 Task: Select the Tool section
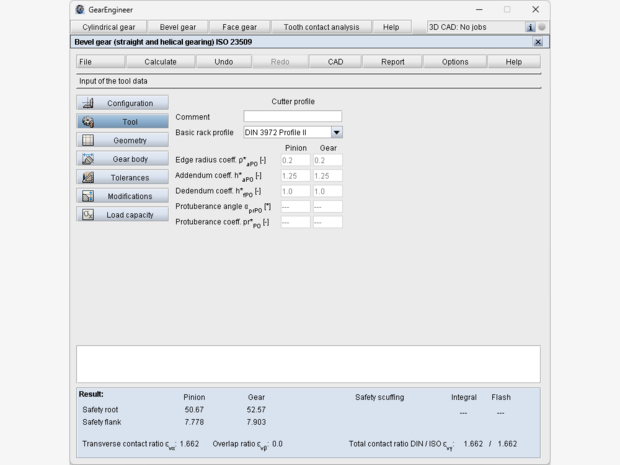(121, 122)
